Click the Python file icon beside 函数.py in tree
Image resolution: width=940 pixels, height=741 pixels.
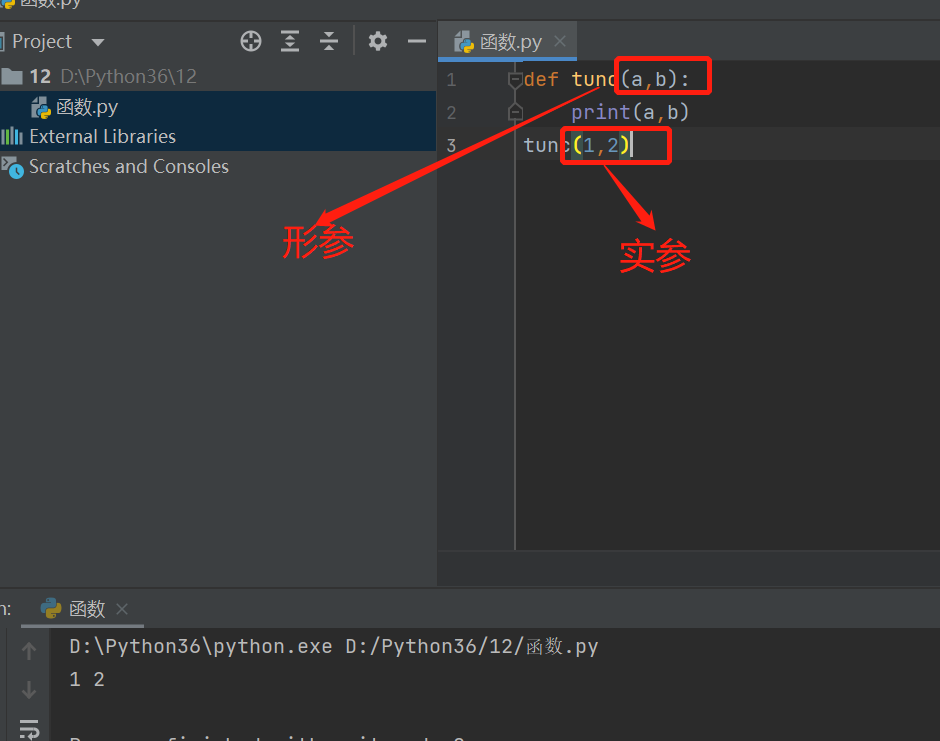41,107
